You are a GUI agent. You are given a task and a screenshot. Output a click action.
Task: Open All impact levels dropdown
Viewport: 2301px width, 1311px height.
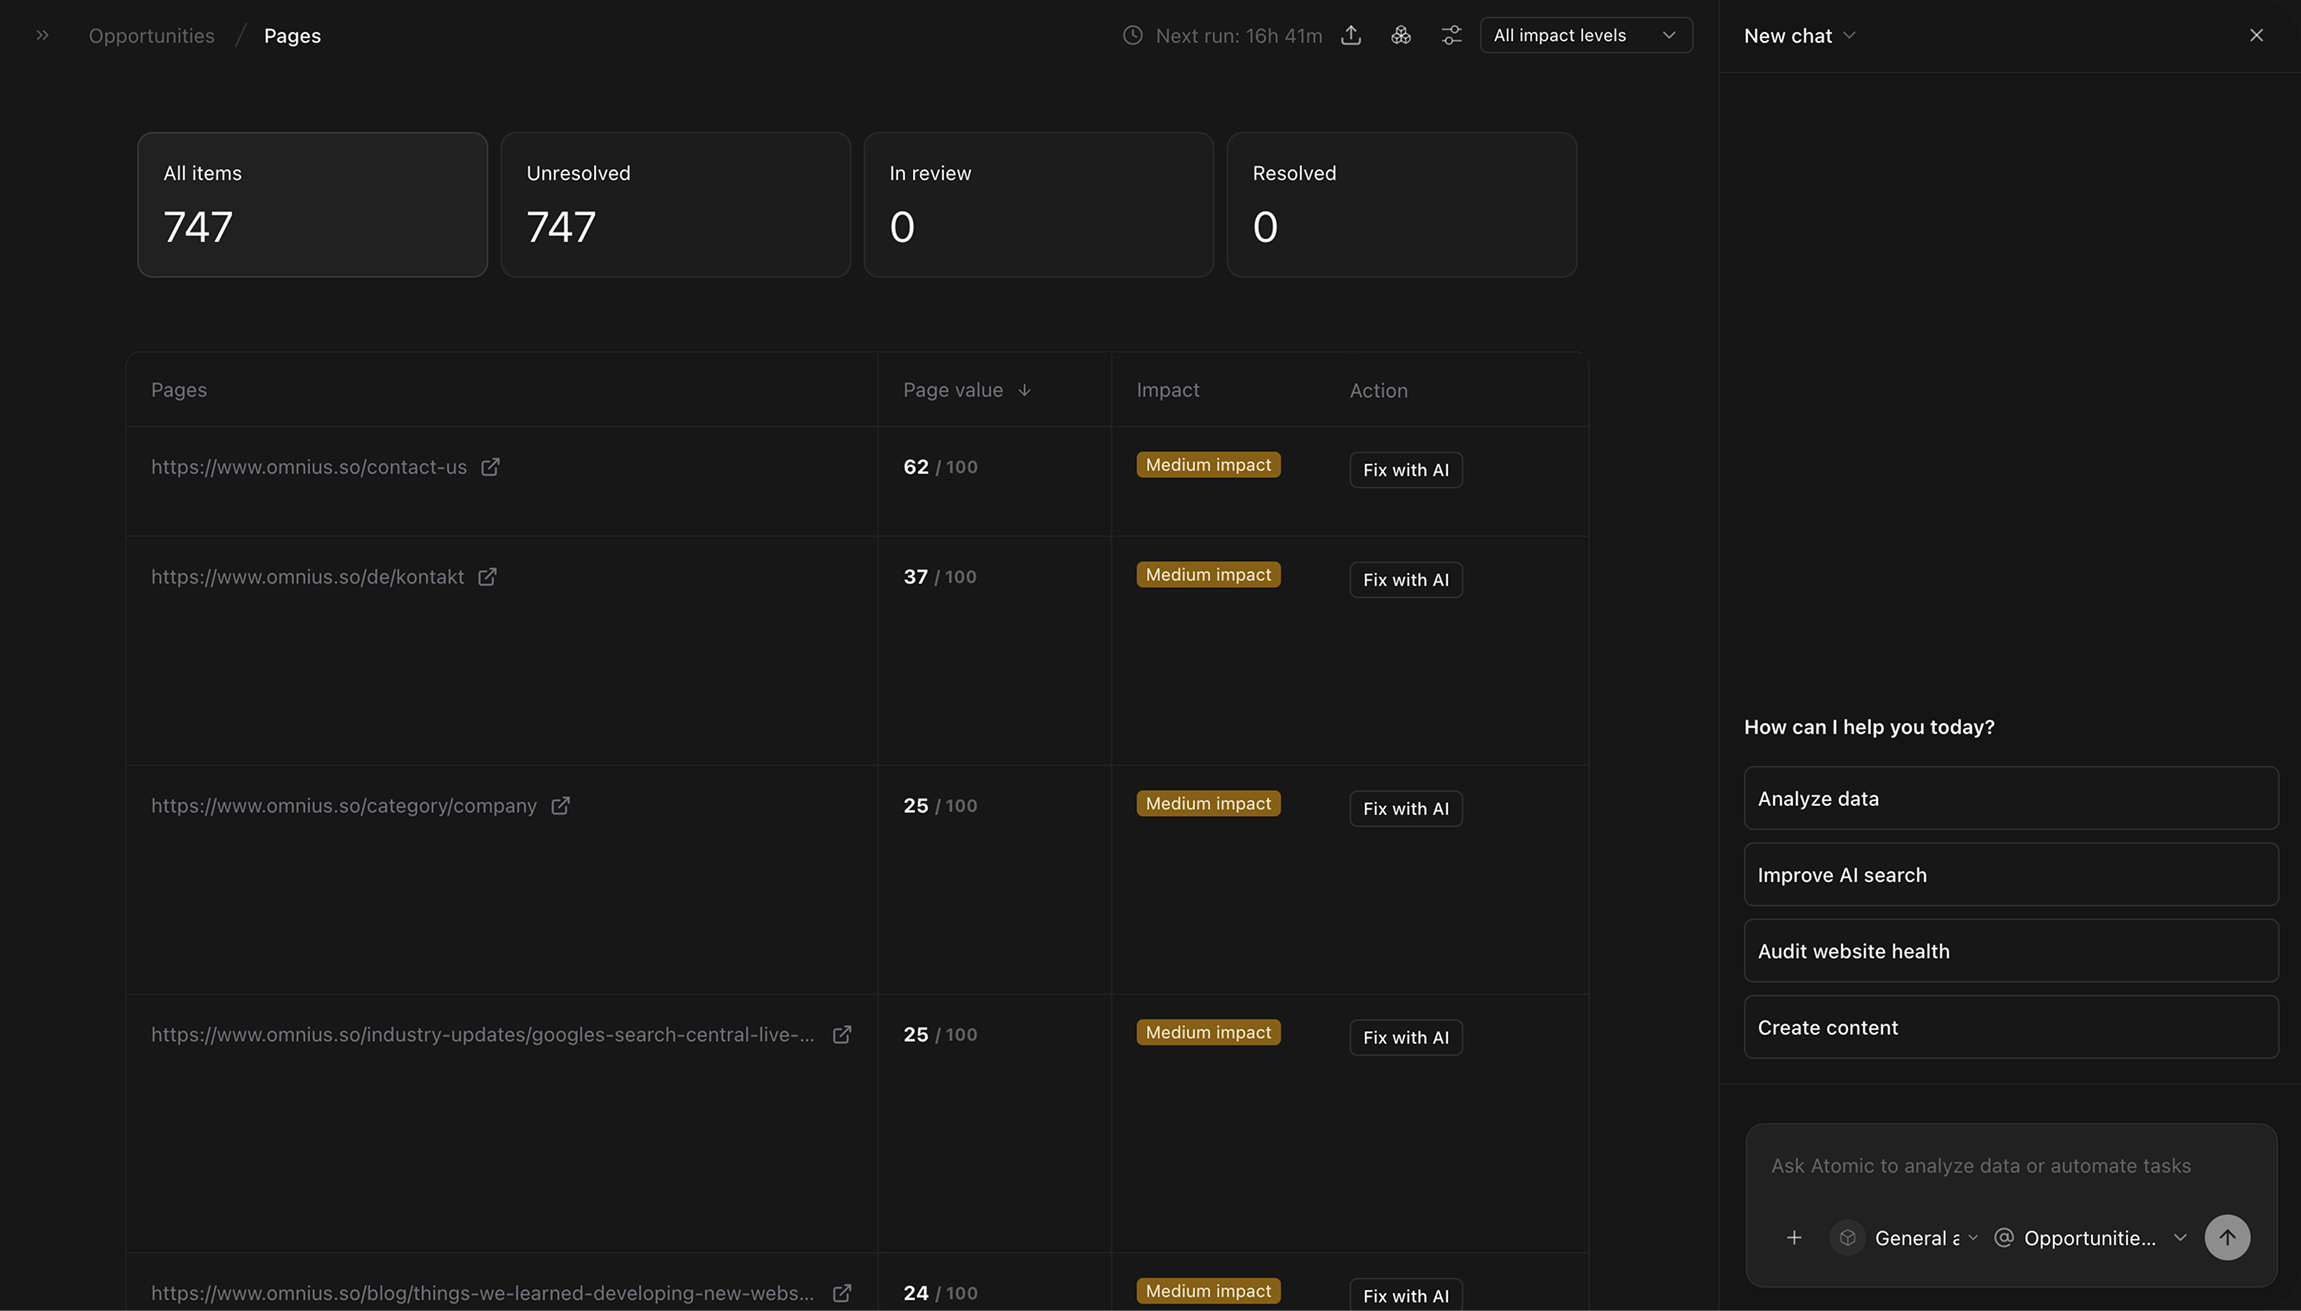tap(1585, 35)
